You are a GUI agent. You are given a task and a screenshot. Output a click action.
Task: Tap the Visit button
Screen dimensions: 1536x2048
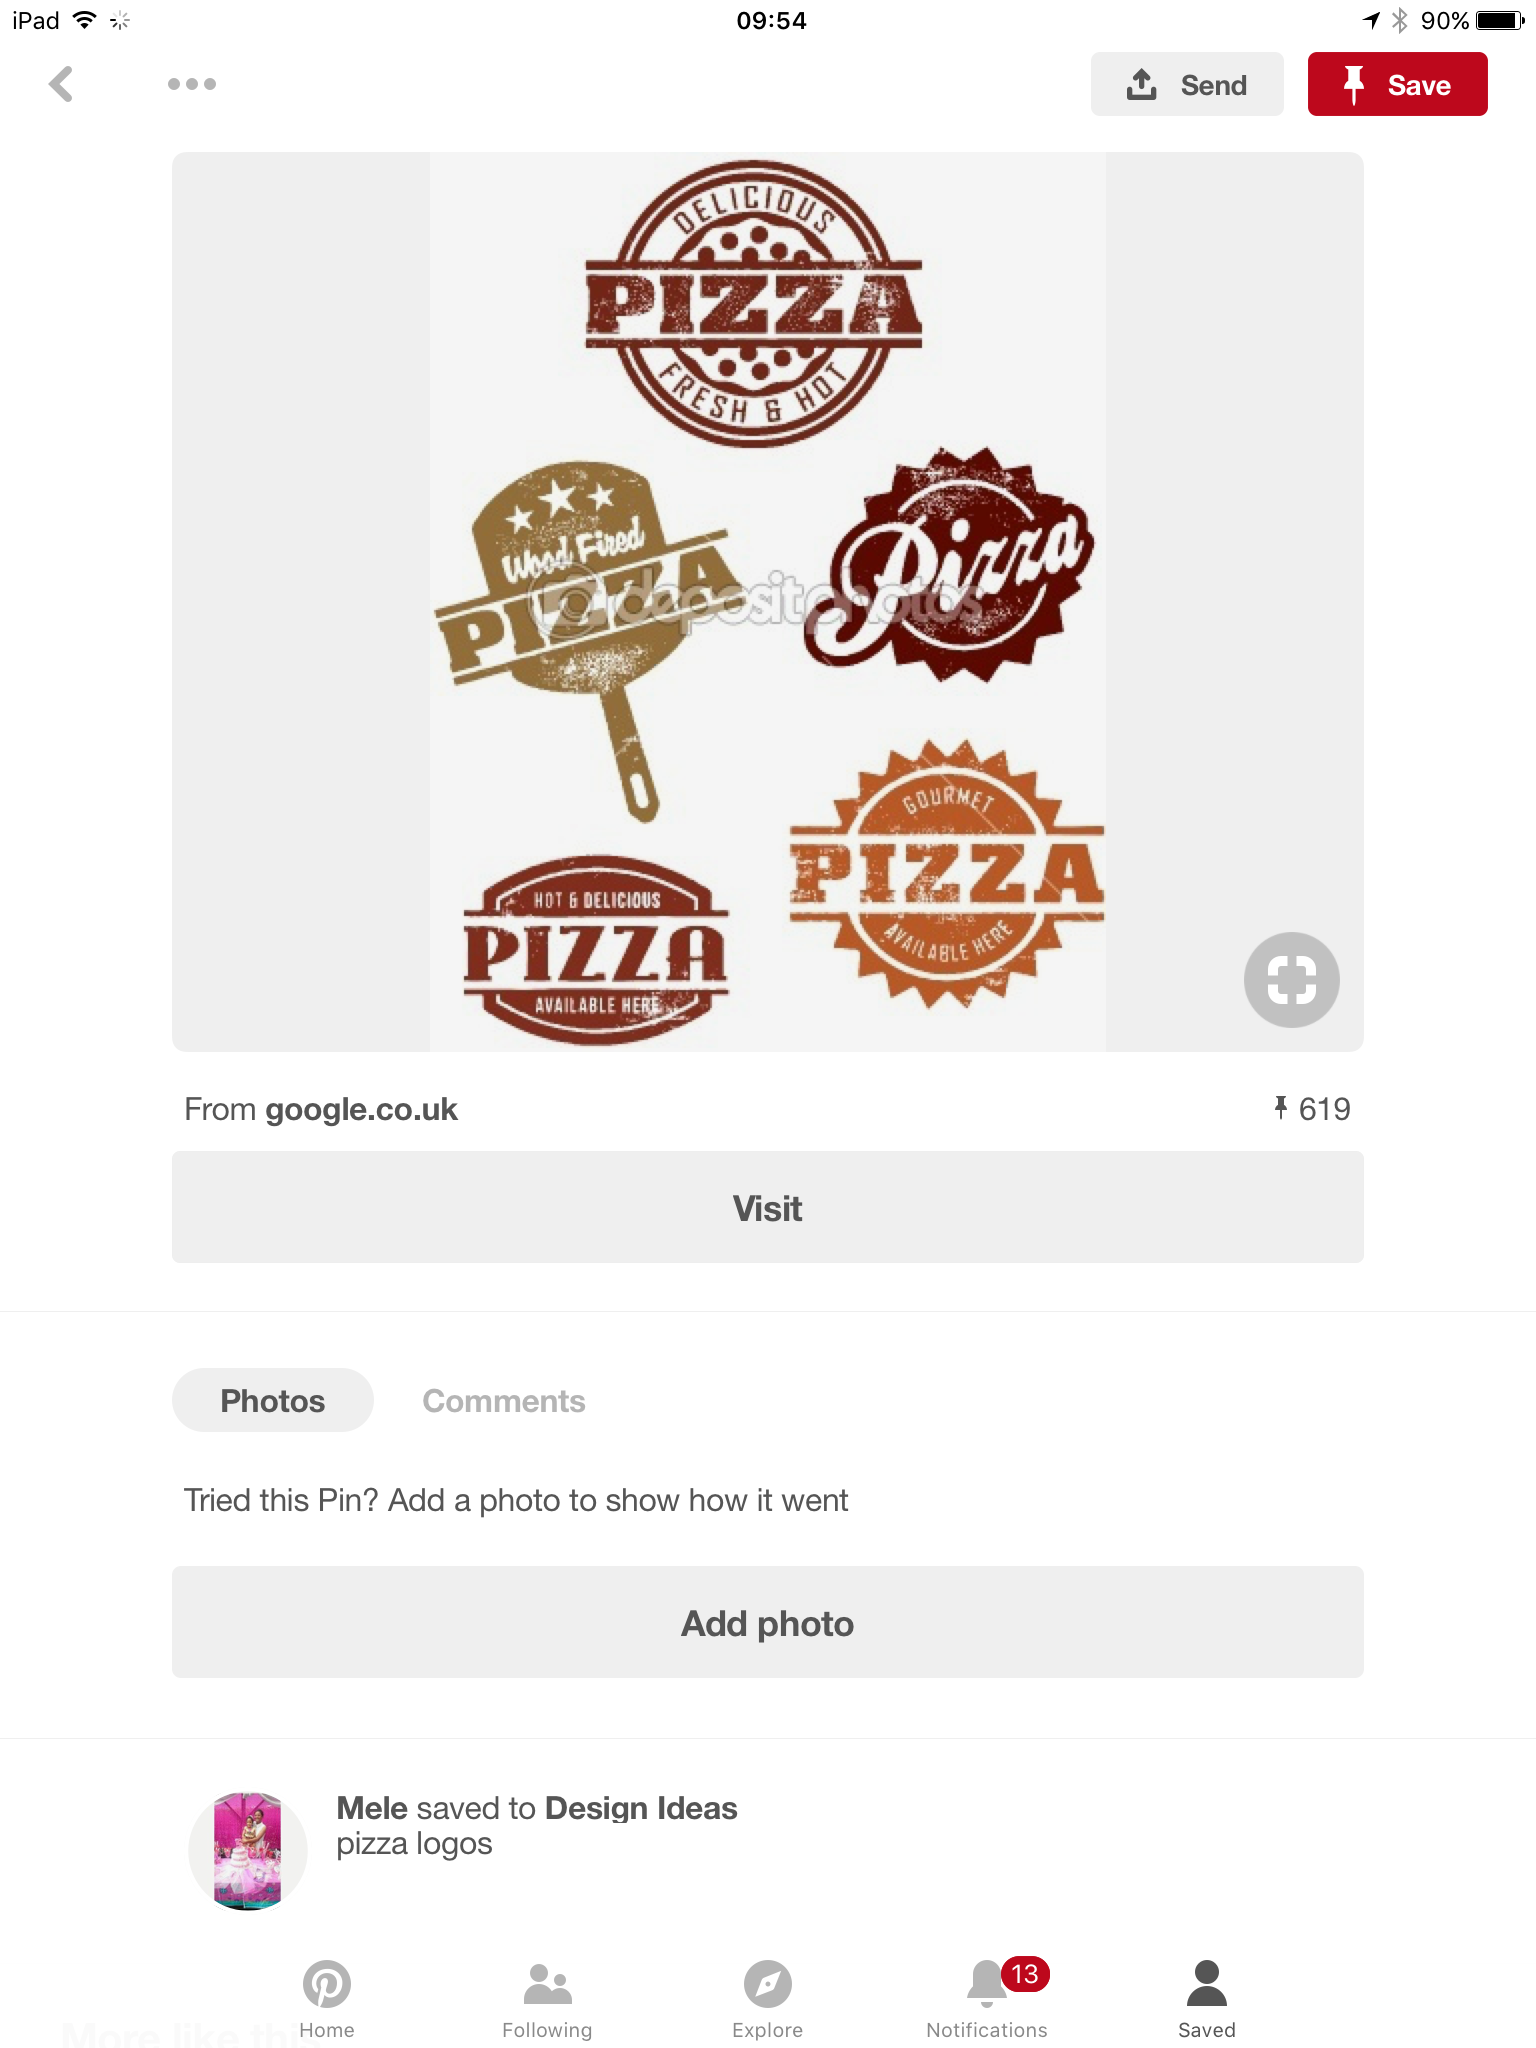[x=767, y=1208]
